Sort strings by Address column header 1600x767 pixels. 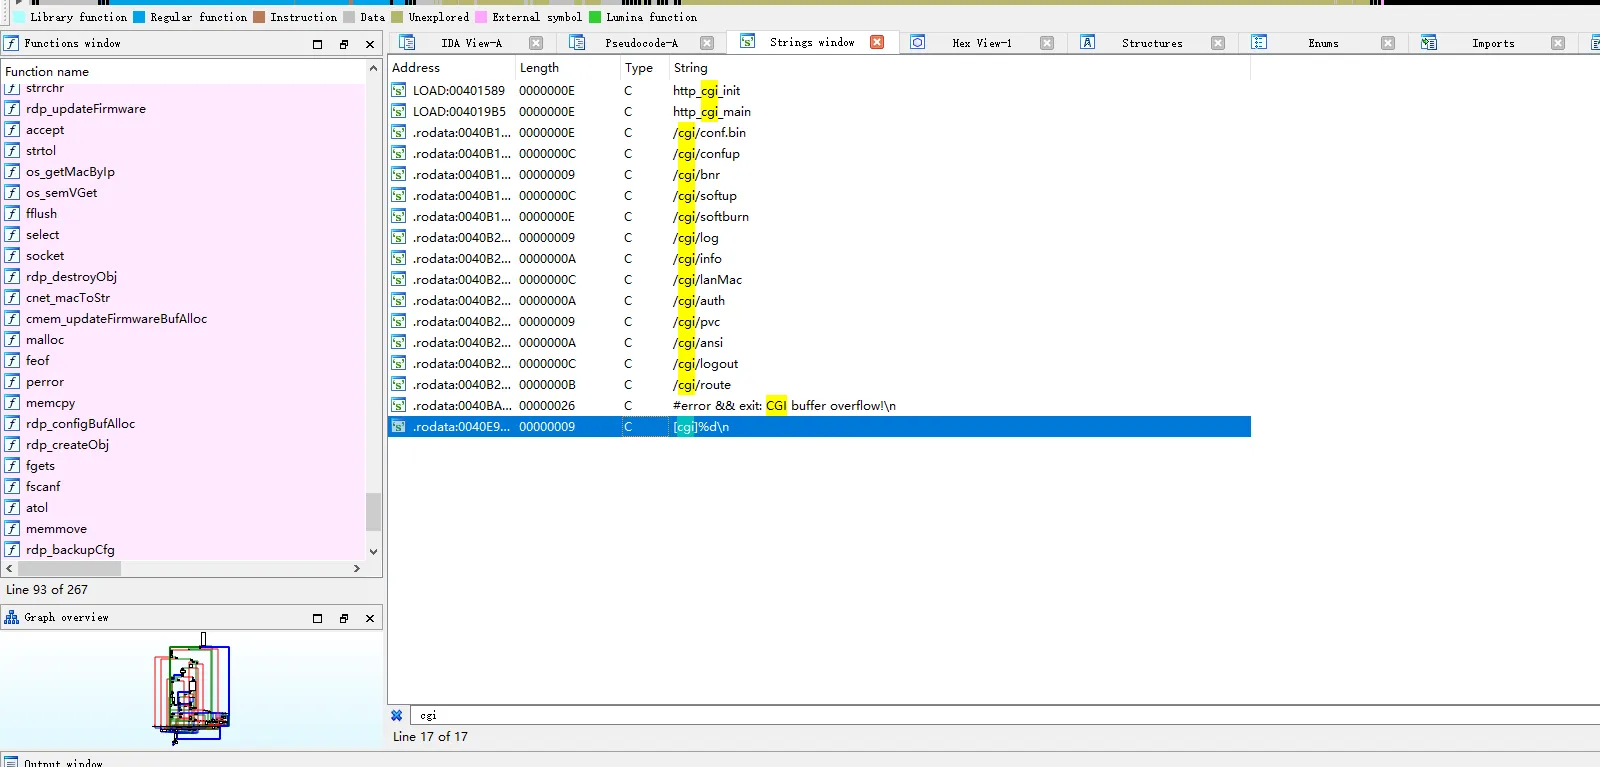click(x=416, y=68)
